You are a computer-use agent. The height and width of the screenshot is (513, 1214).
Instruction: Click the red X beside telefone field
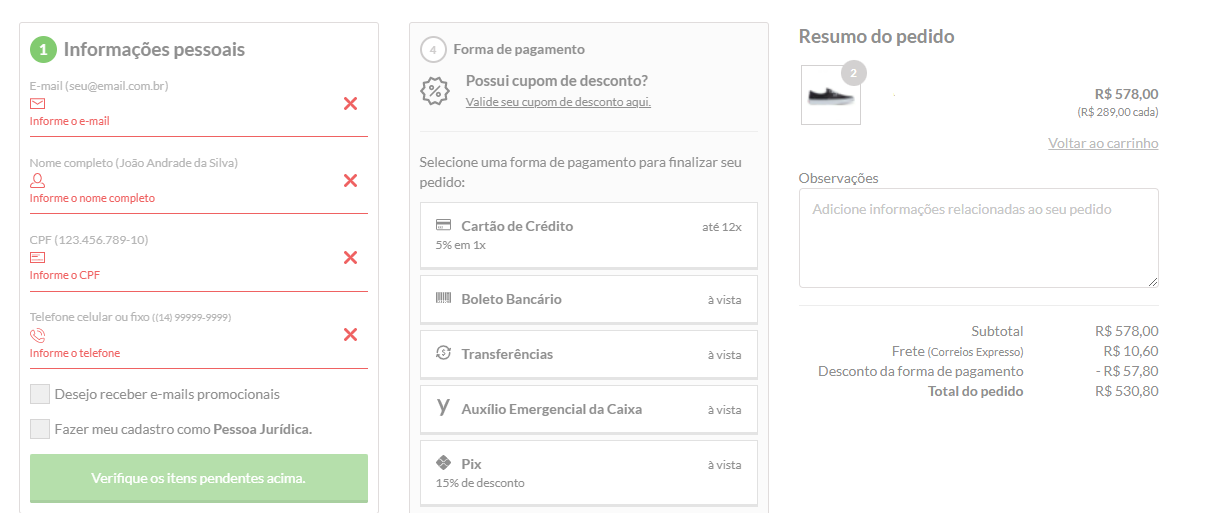click(x=350, y=334)
